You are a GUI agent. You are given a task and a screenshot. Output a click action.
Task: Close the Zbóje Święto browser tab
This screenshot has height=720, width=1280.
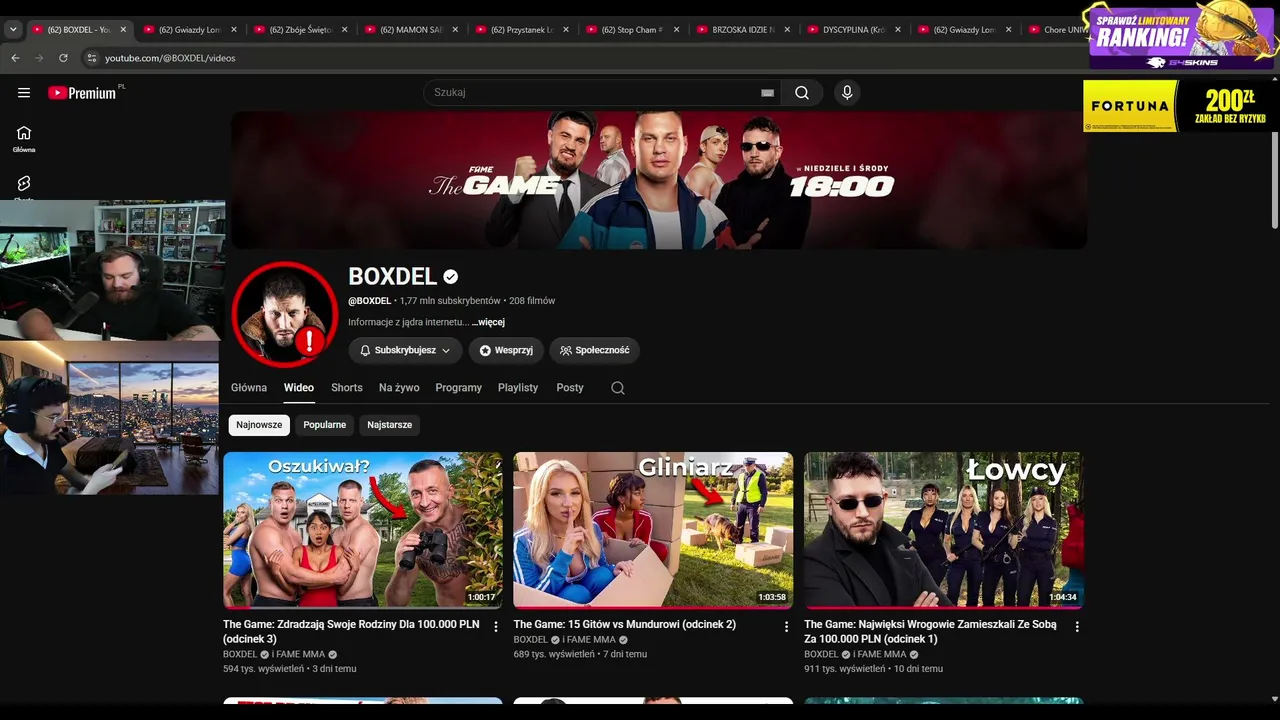pos(345,30)
